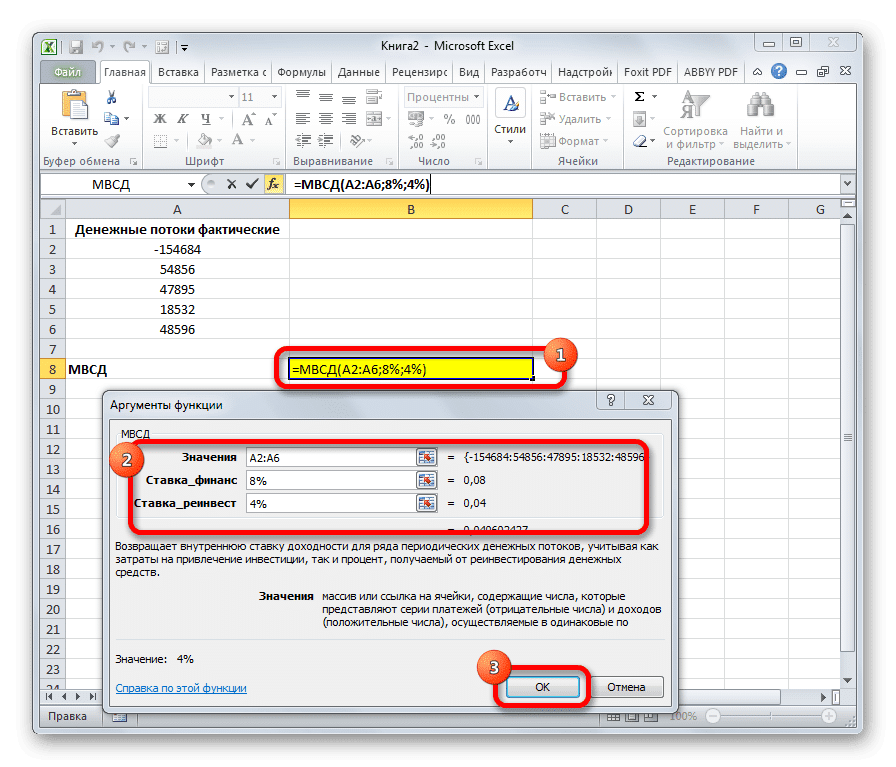Click OK in function arguments dialog
Viewport: 896px width, 767px height.
click(x=542, y=687)
